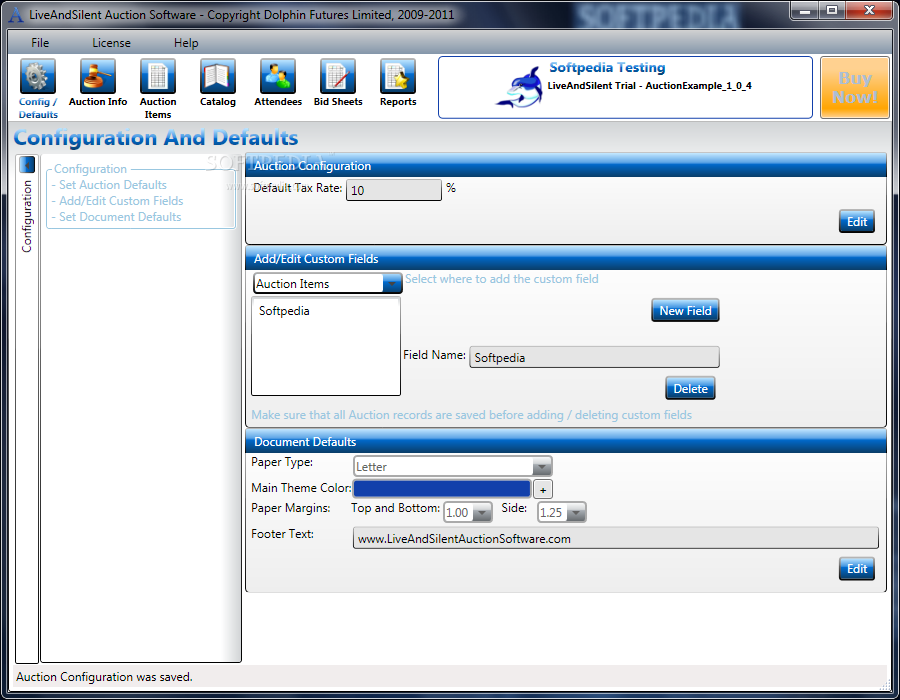The width and height of the screenshot is (900, 700).
Task: Click the status message Auction Configuration was saved
Action: point(104,677)
